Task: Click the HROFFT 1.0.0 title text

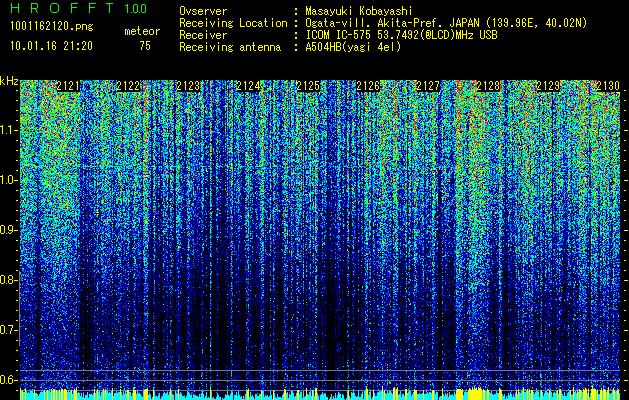Action: point(79,8)
